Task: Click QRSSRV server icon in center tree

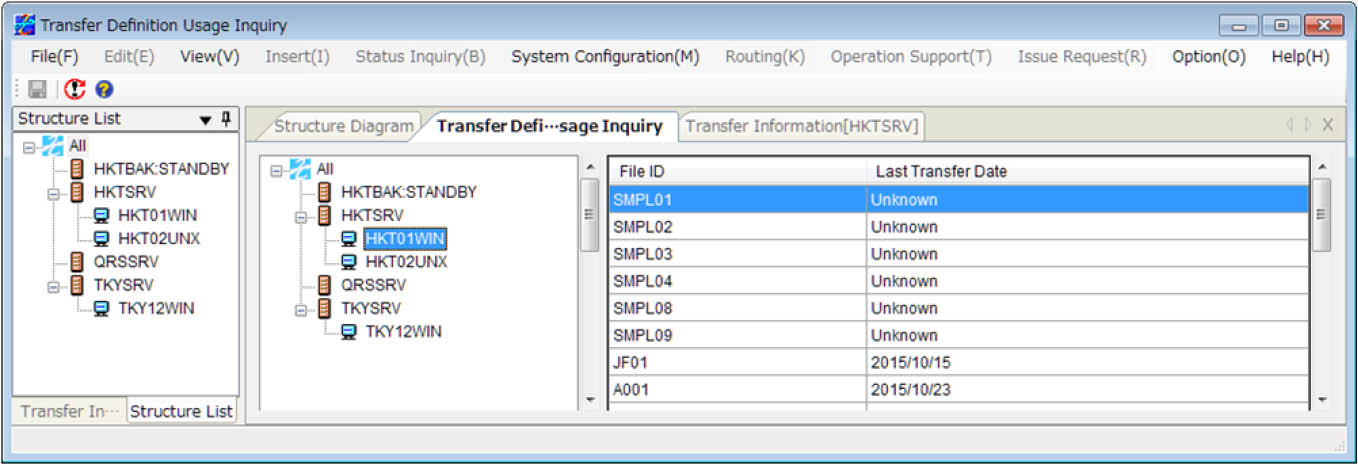Action: (x=324, y=285)
